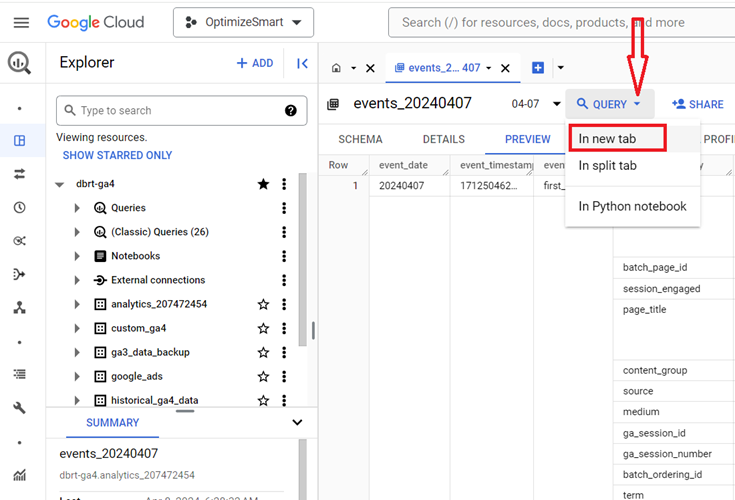This screenshot has height=500, width=735.
Task: Select the historical_ga4_data dataset name
Action: (155, 400)
